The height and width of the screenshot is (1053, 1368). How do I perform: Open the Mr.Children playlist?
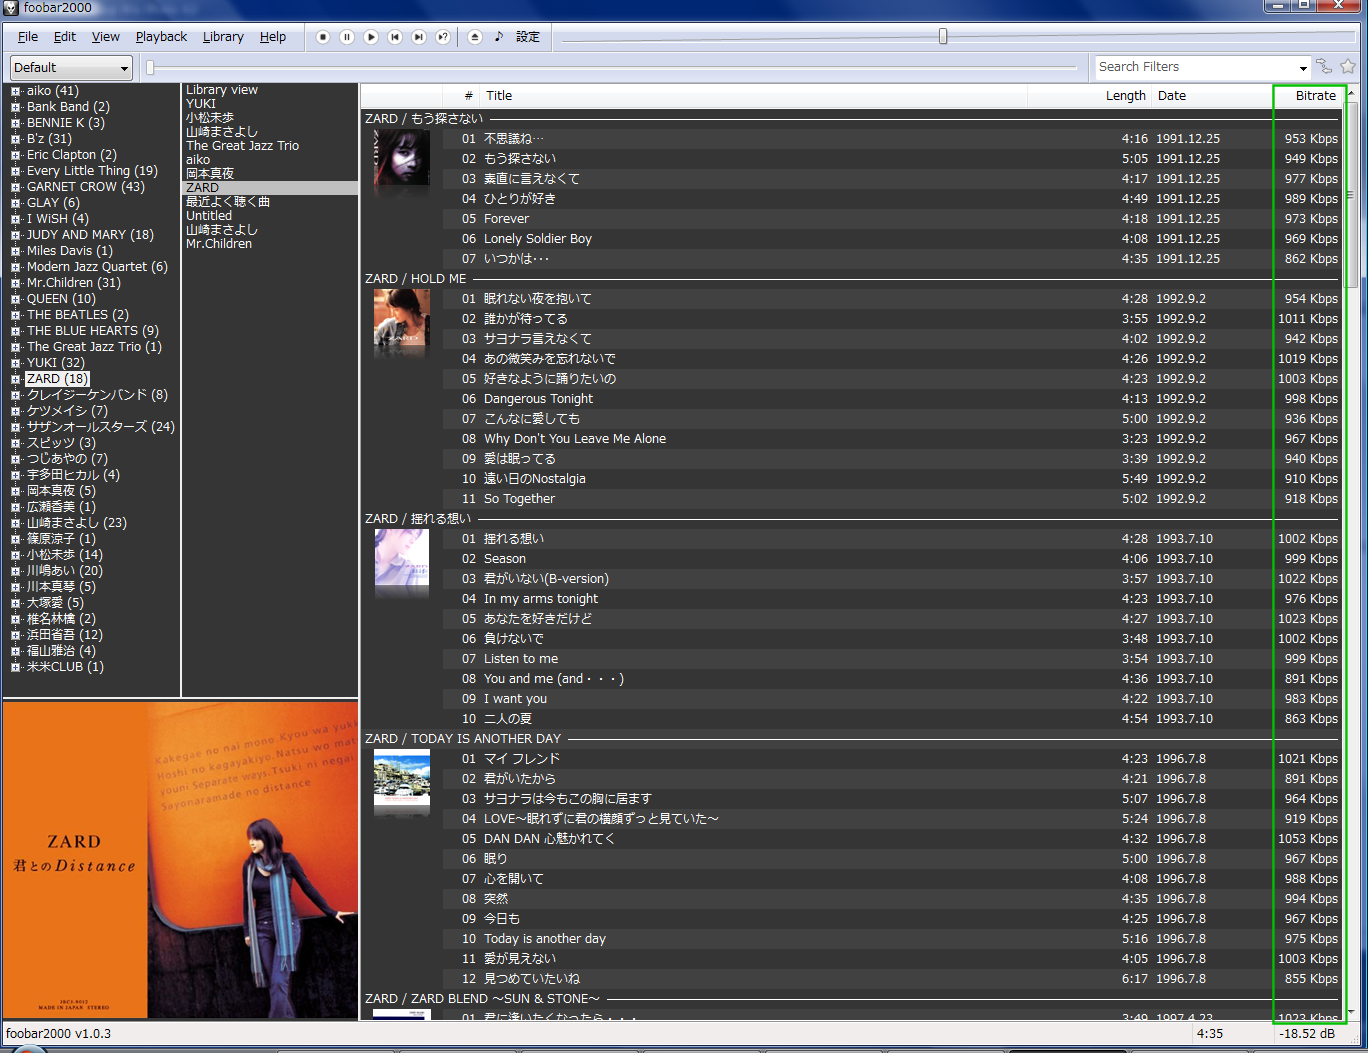pos(219,244)
